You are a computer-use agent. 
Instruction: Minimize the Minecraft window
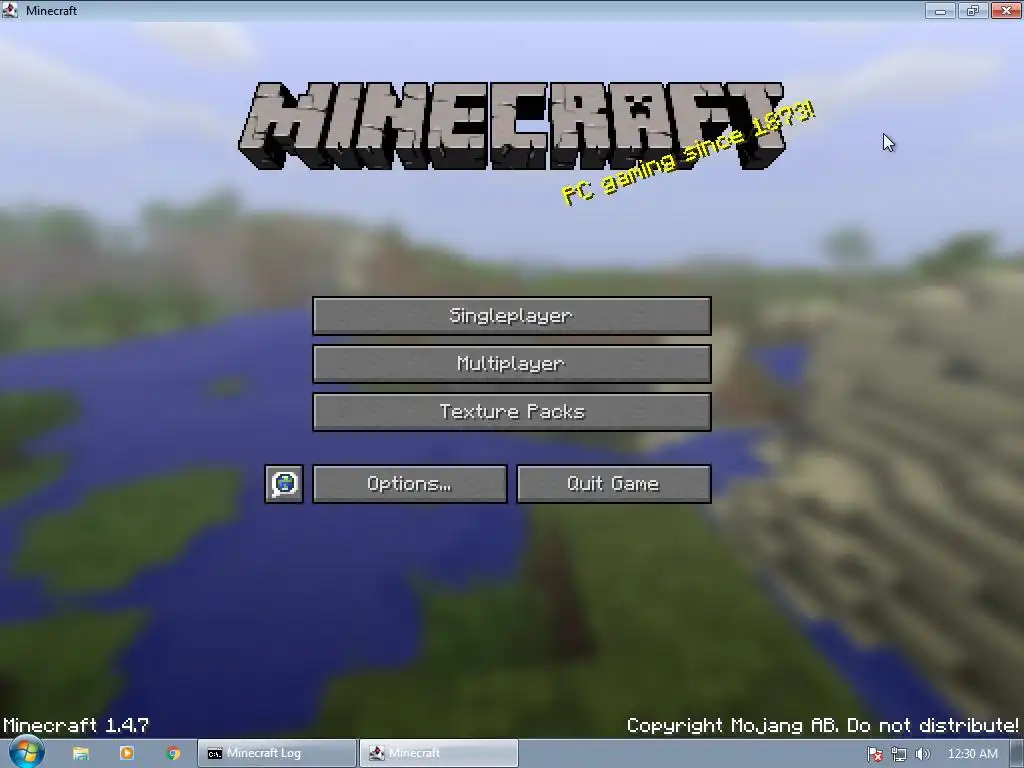(x=940, y=10)
